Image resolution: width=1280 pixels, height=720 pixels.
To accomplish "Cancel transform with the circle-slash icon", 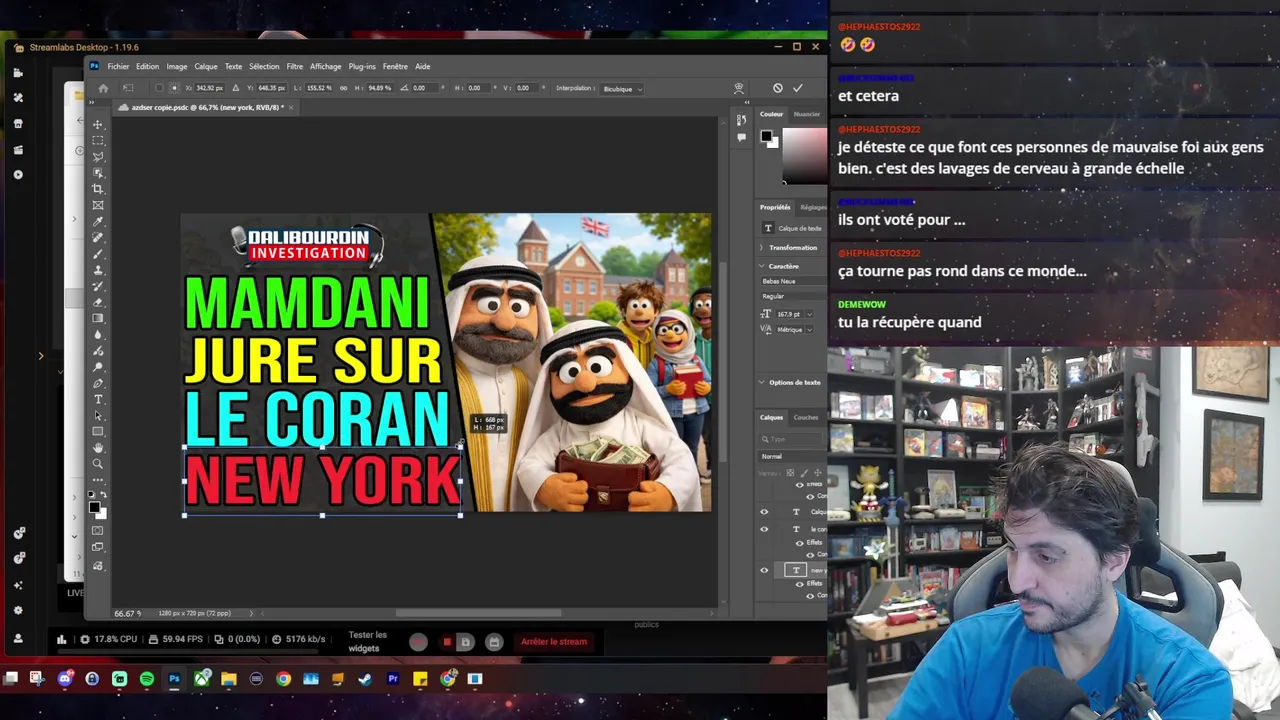I will [x=778, y=88].
